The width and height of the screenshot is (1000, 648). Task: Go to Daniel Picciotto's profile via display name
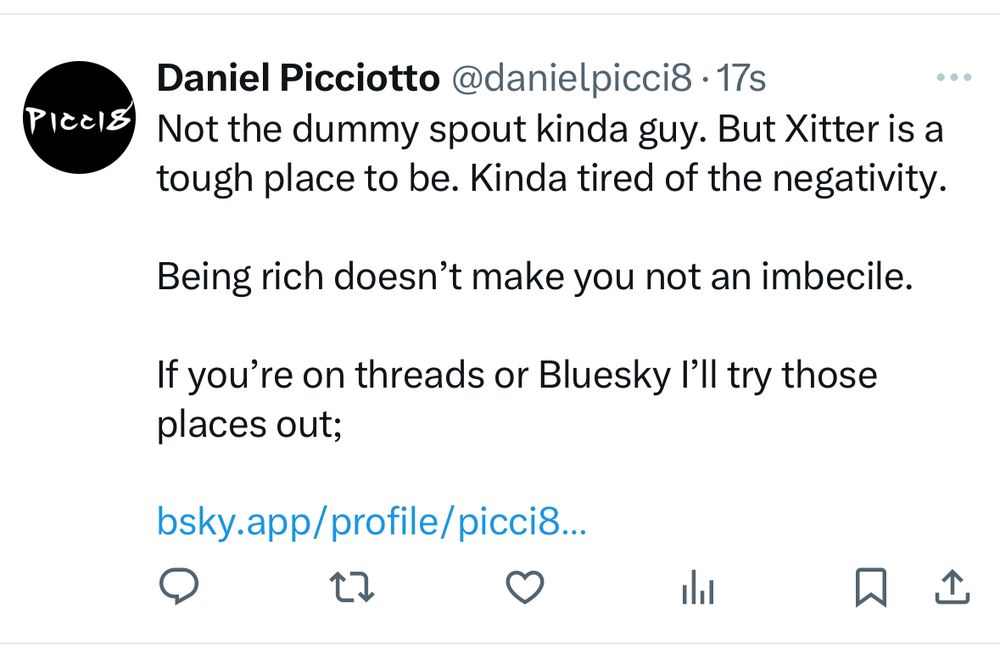coord(297,79)
